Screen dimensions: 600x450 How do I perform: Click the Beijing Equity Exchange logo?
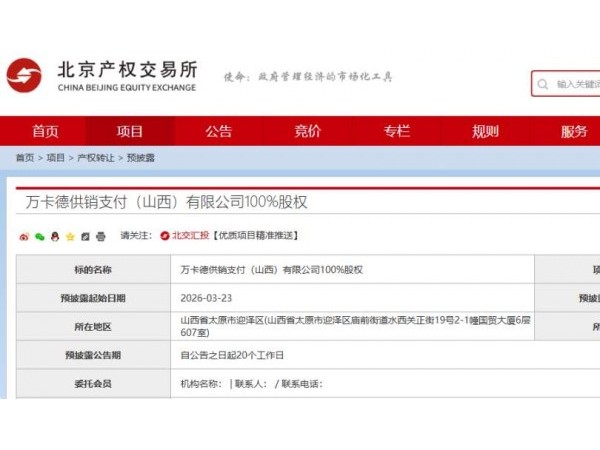coord(24,75)
